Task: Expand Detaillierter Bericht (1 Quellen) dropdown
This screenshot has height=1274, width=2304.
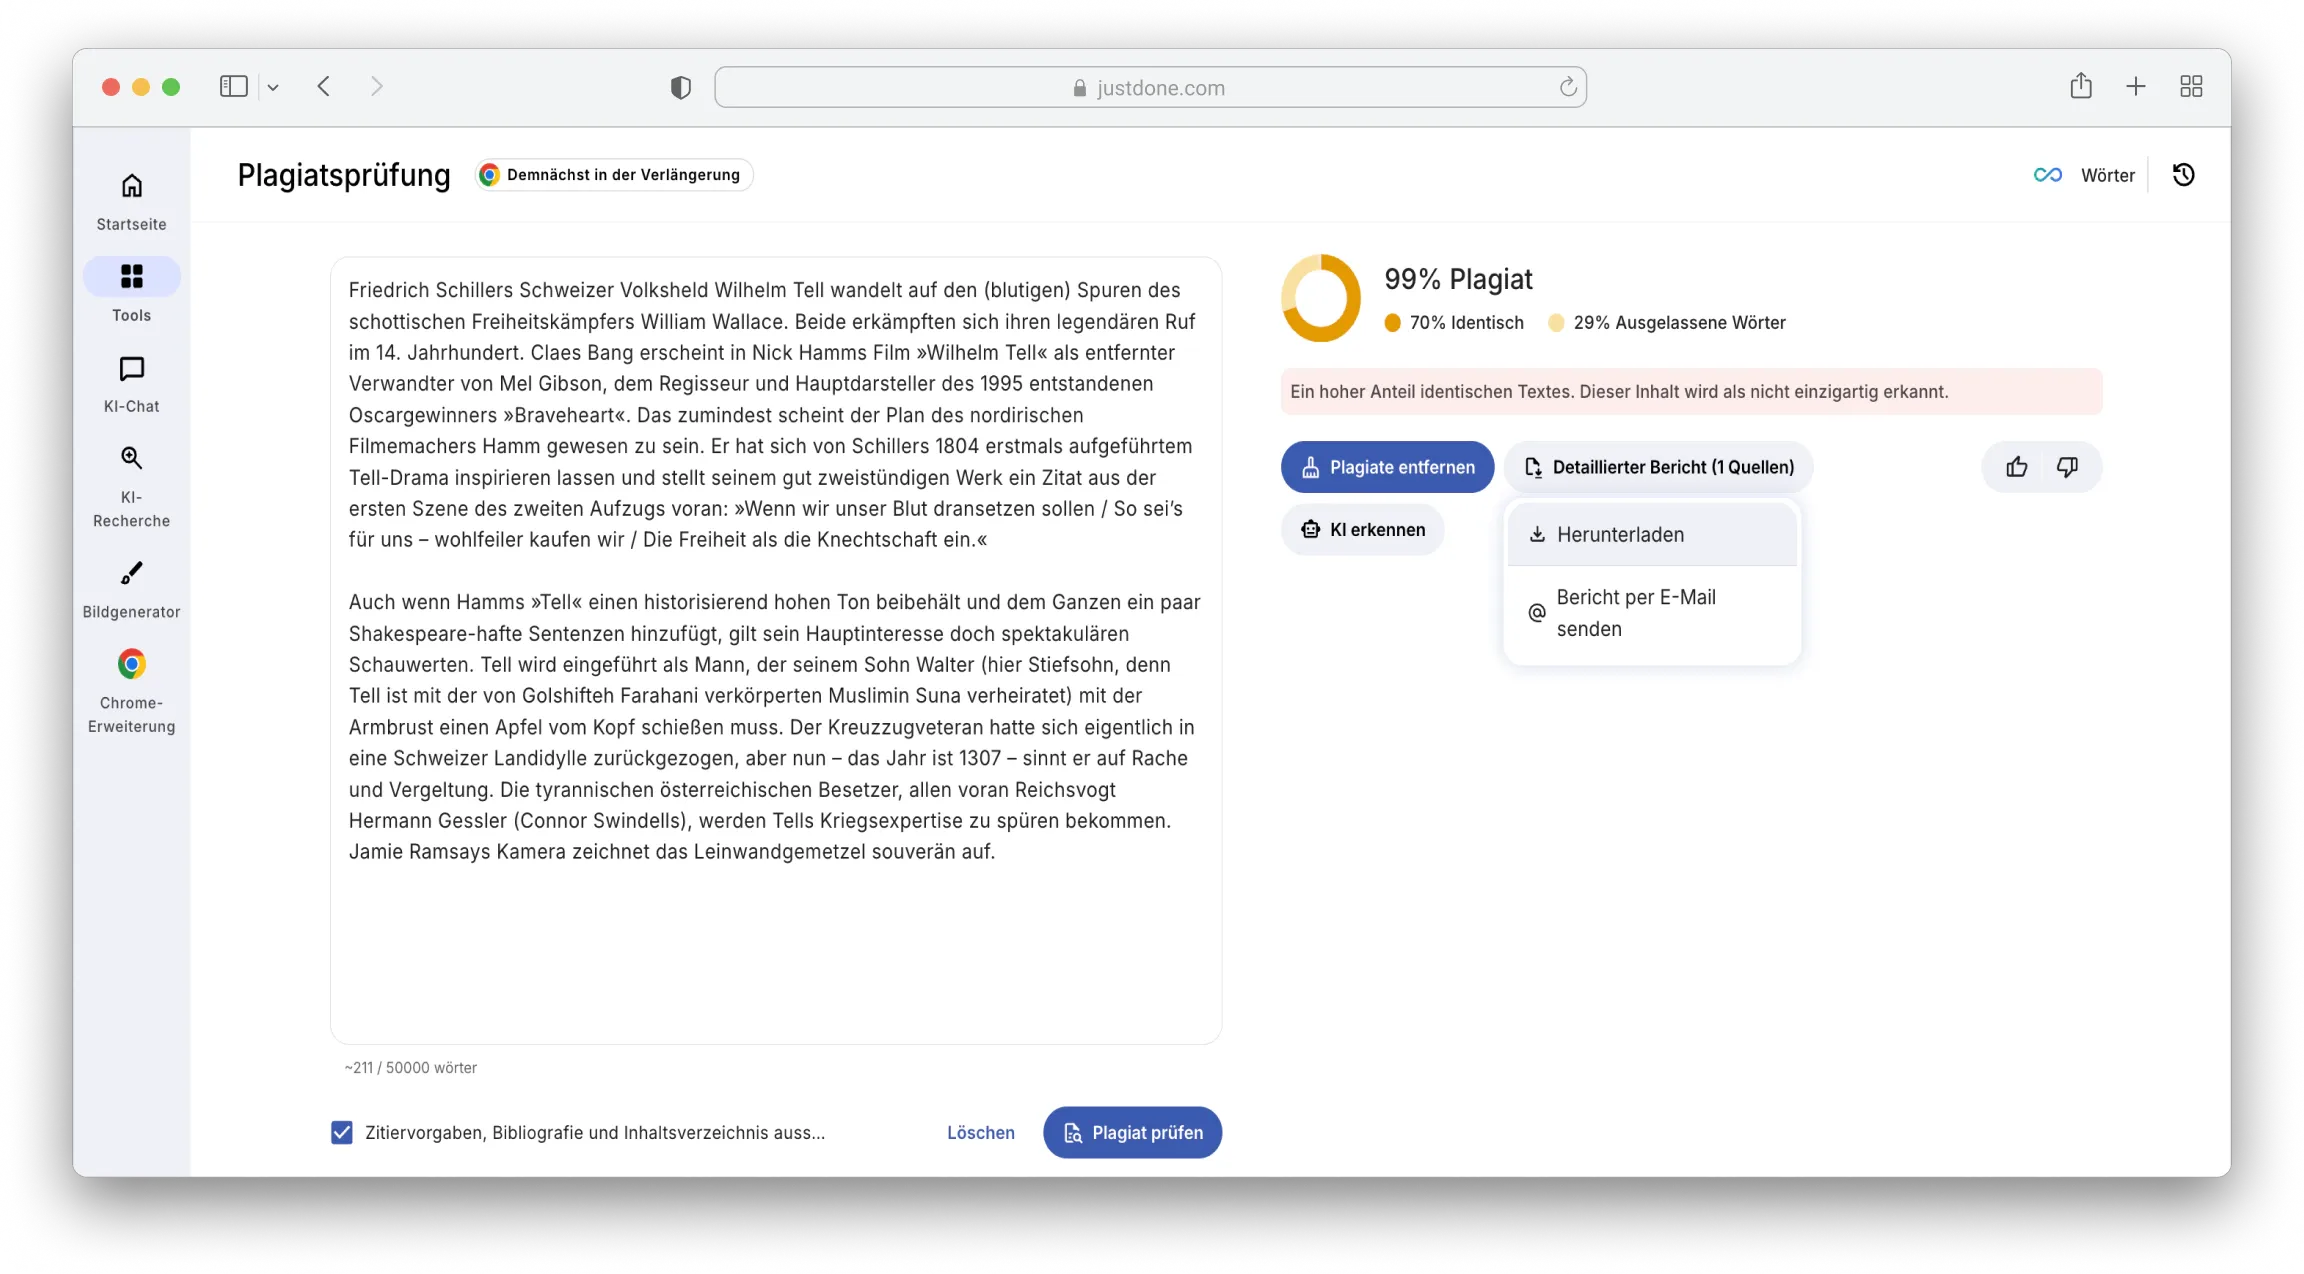Action: coord(1657,467)
